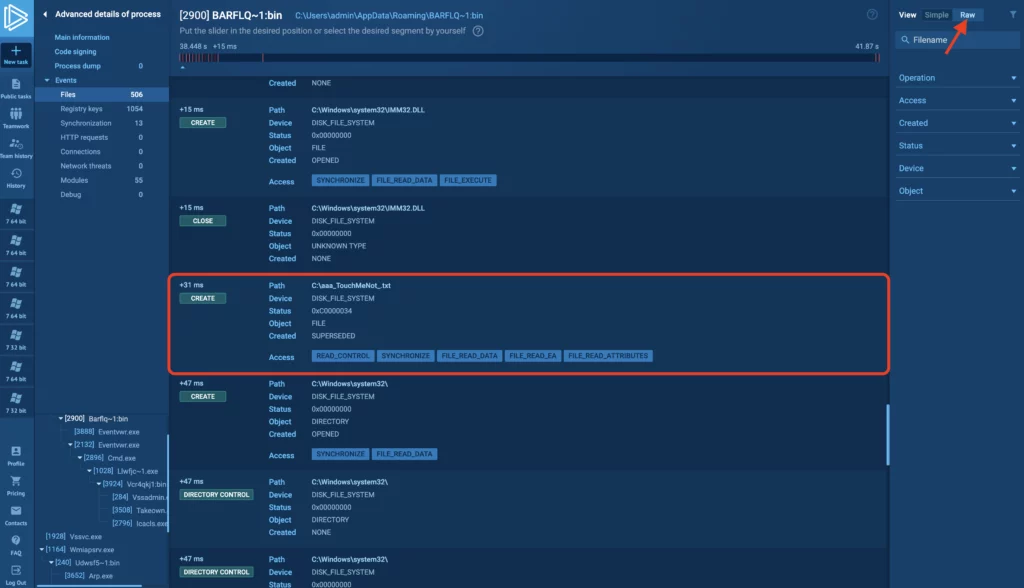
Task: Expand the Operation filter dropdown
Action: click(x=955, y=78)
